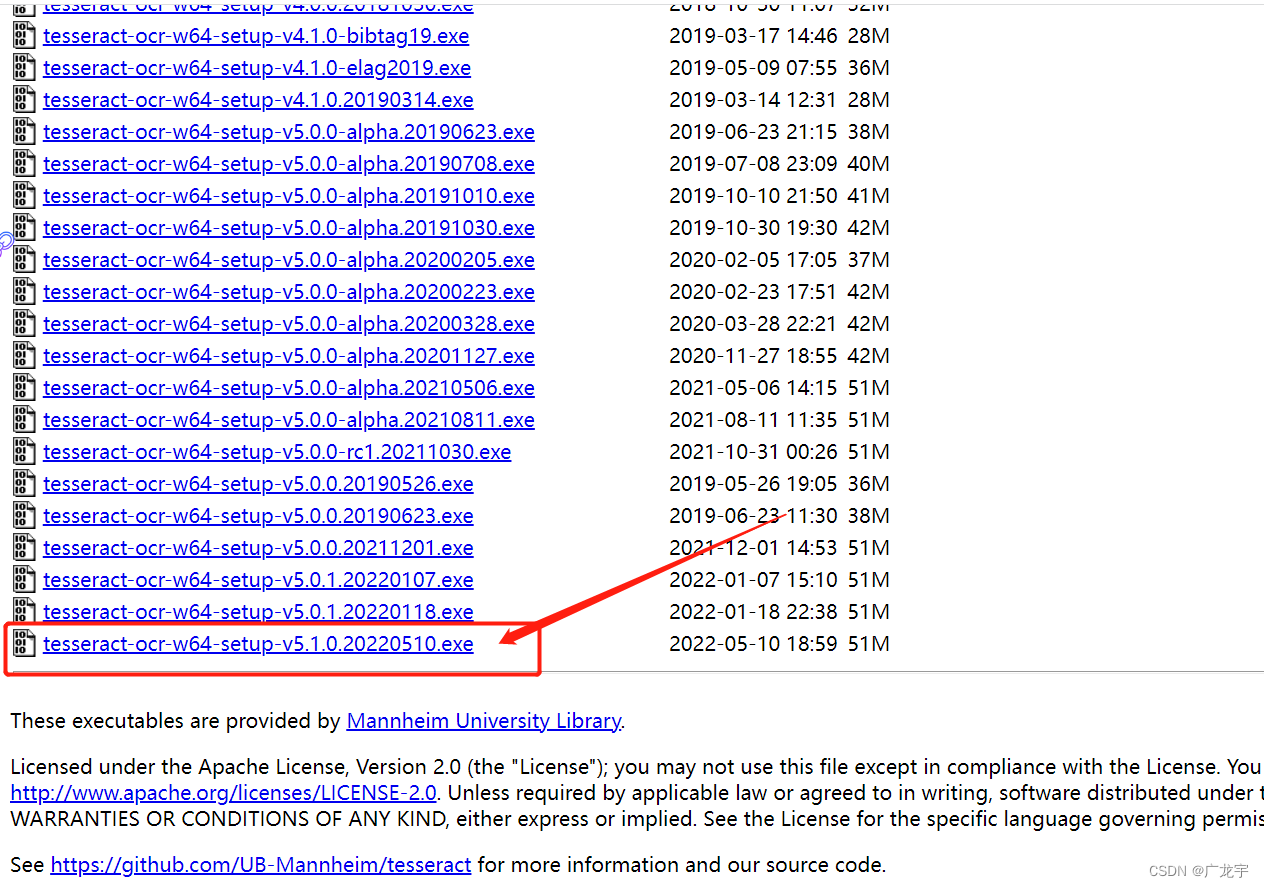
Task: Click the timestamp "2022-01-18 22:38"
Action: point(753,612)
